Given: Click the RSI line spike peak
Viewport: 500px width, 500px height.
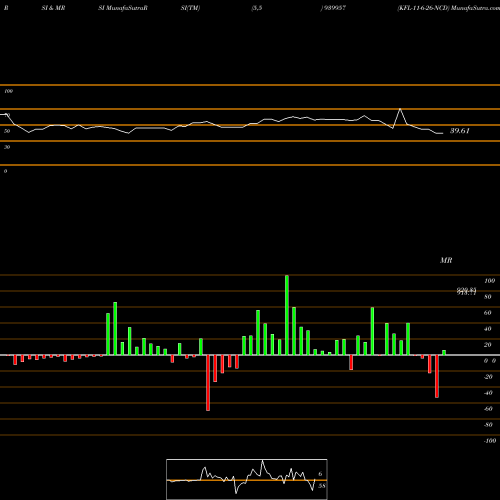Looking at the screenshot, I should pyautogui.click(x=400, y=109).
